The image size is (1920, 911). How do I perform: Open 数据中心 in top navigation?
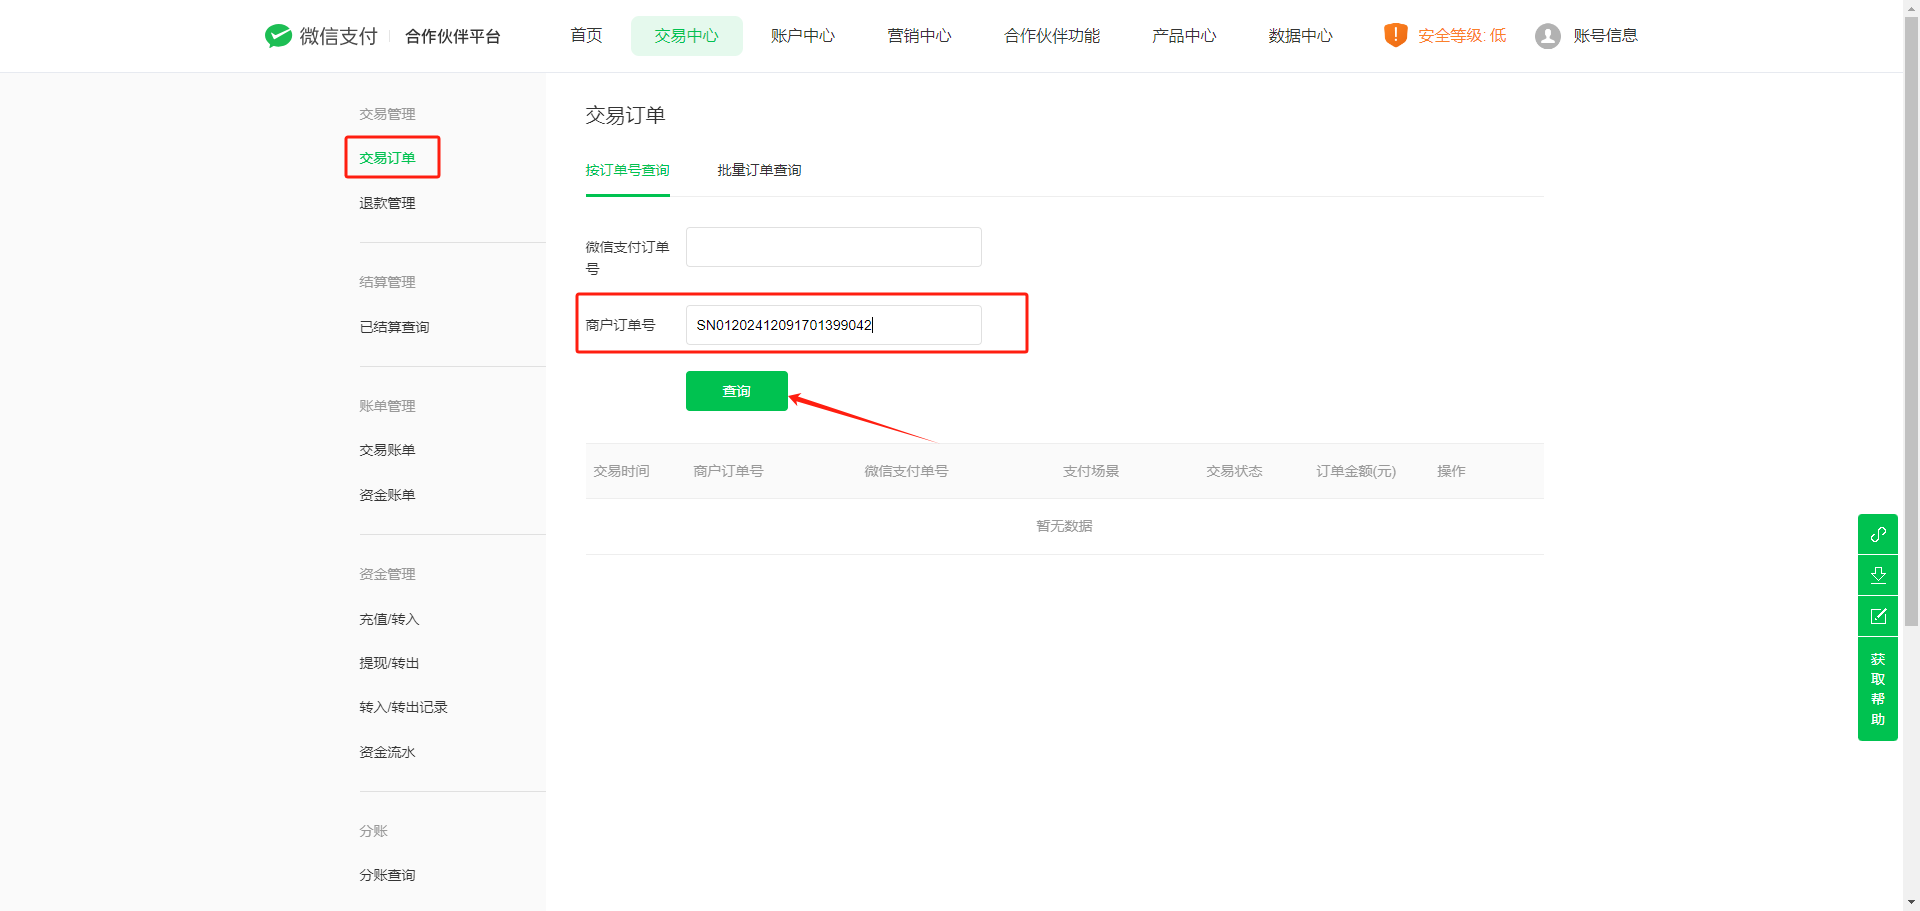pyautogui.click(x=1300, y=36)
